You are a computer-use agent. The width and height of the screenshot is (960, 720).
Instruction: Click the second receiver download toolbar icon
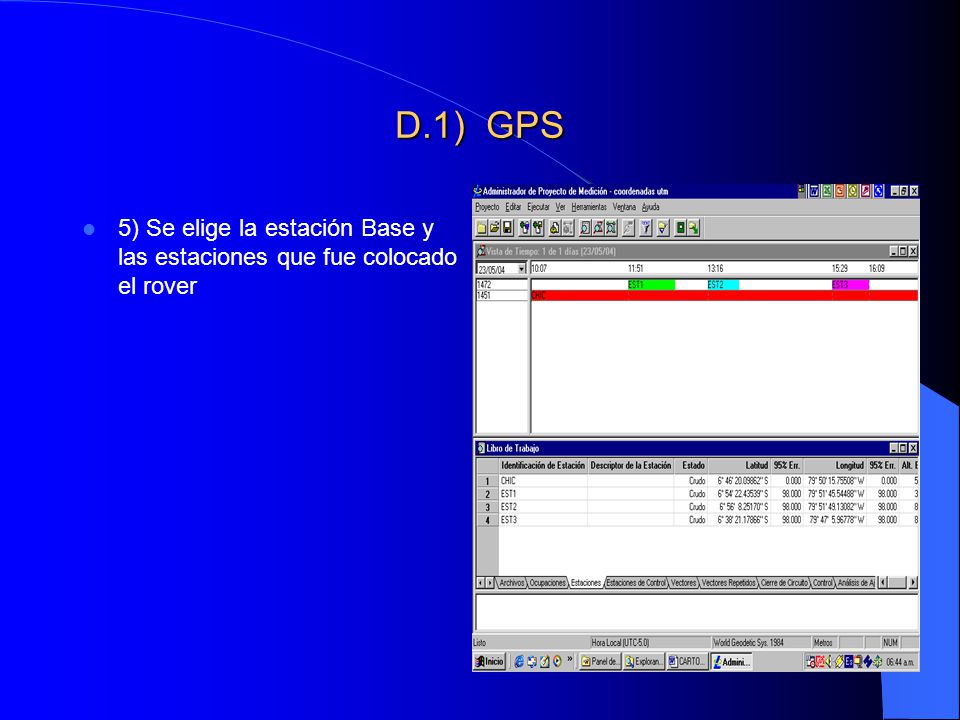[x=538, y=228]
